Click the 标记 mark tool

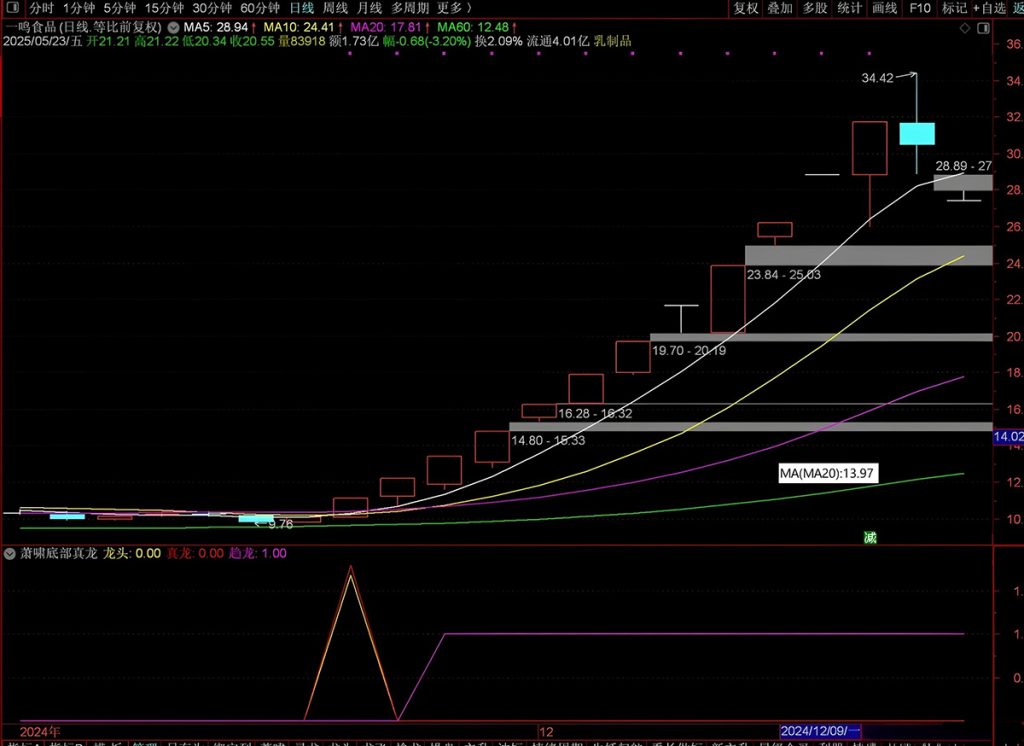click(953, 8)
